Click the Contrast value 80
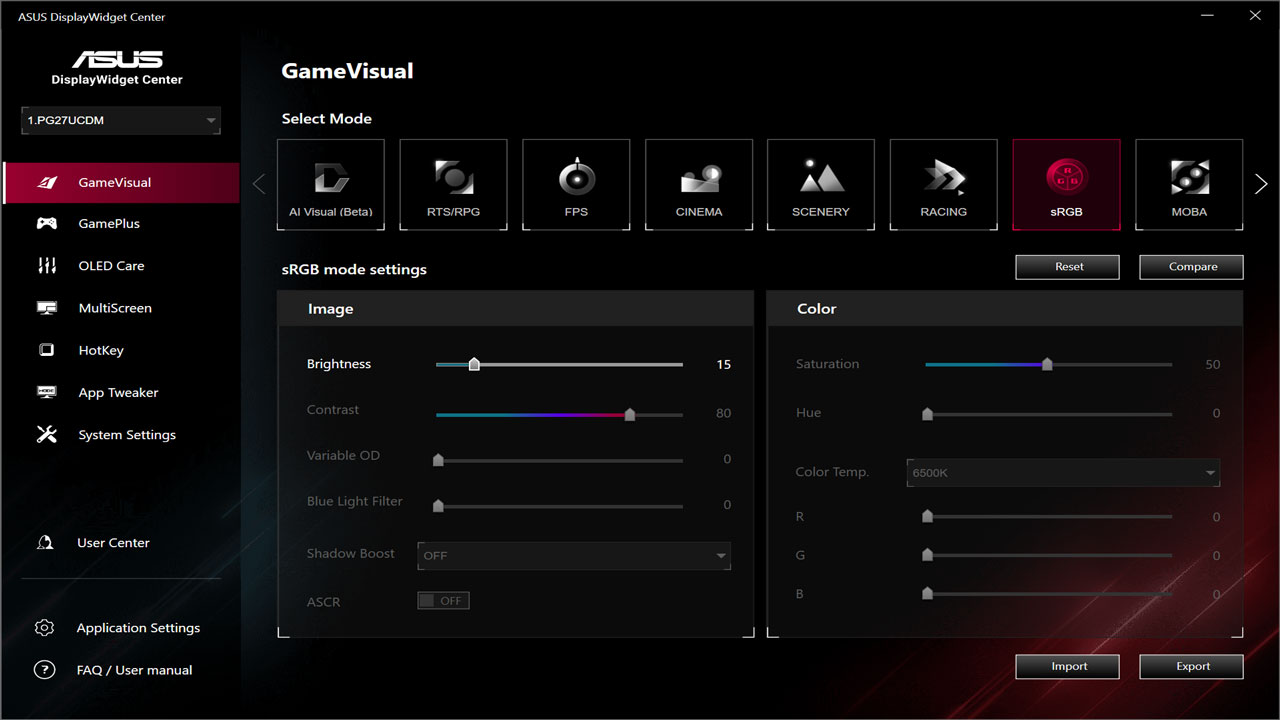 pyautogui.click(x=723, y=413)
